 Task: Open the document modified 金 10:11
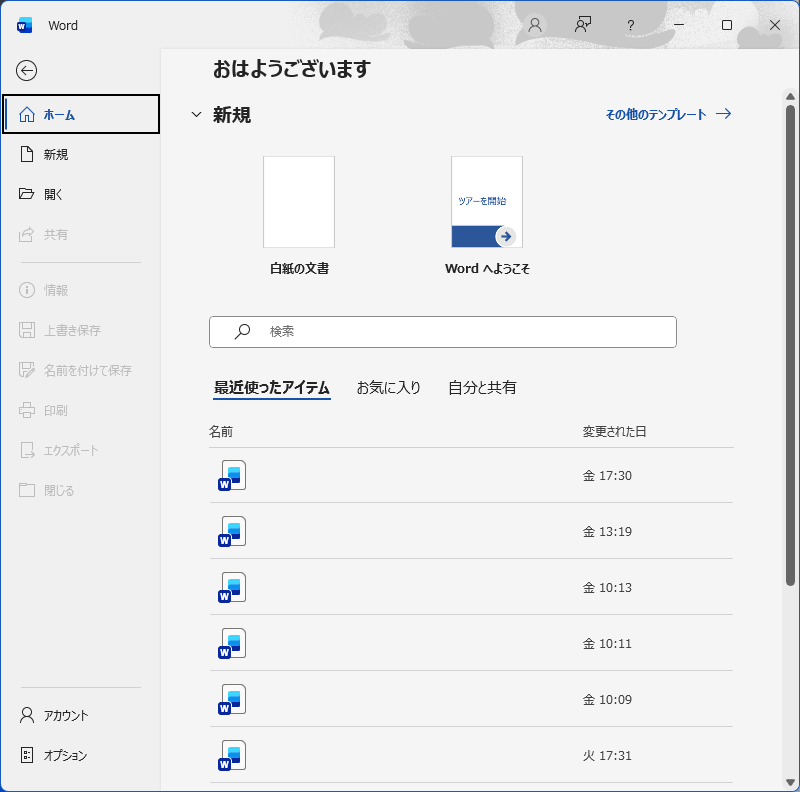[x=471, y=644]
